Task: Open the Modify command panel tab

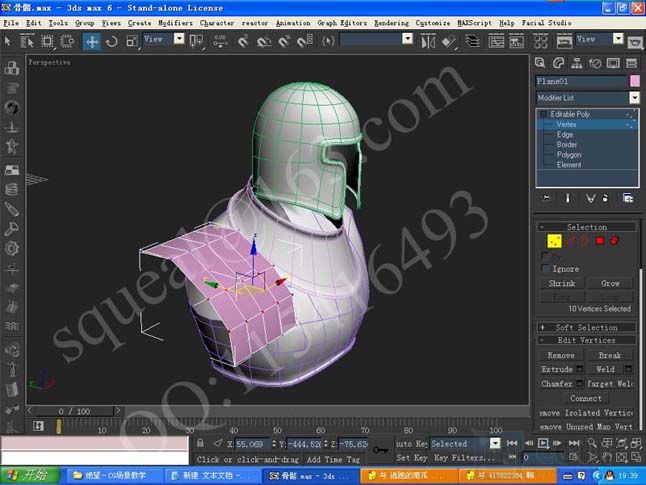Action: pyautogui.click(x=558, y=63)
